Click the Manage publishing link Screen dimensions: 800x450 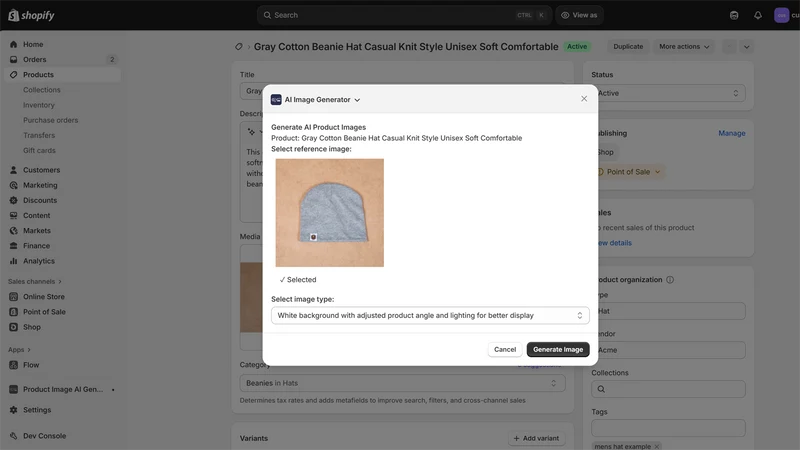coord(732,133)
